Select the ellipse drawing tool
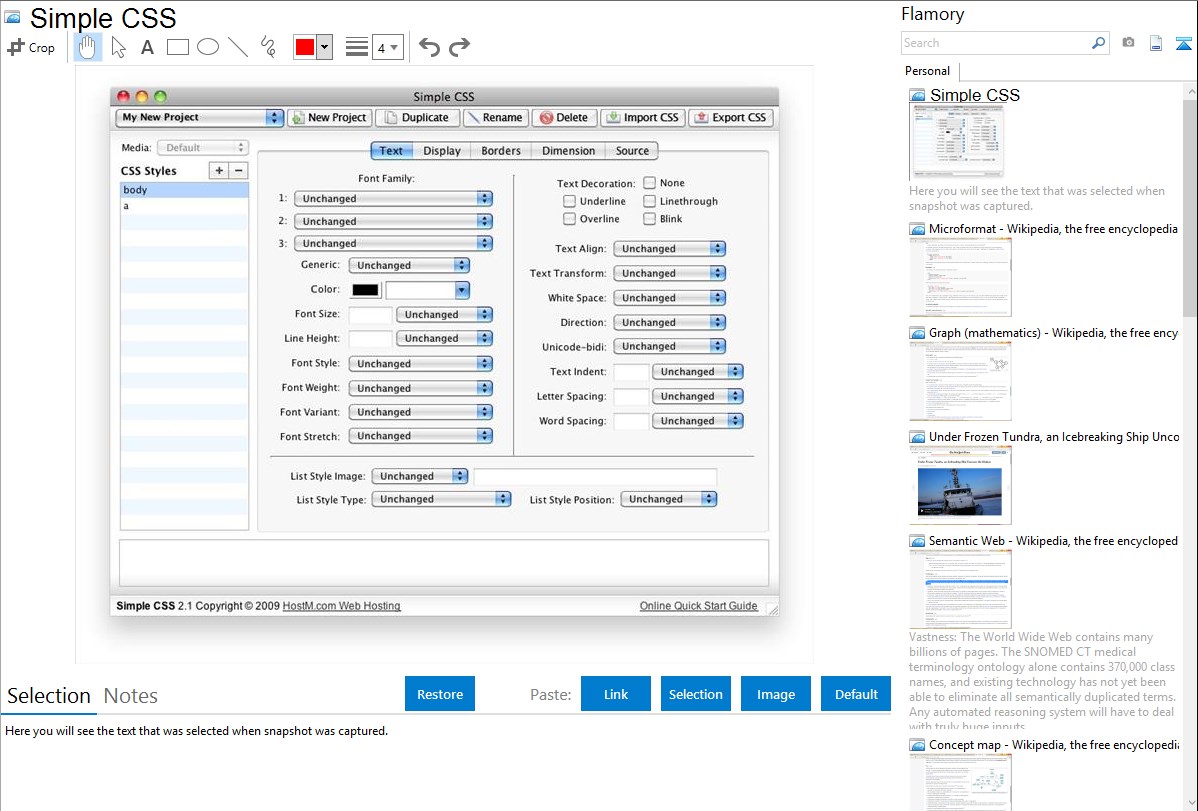 208,47
